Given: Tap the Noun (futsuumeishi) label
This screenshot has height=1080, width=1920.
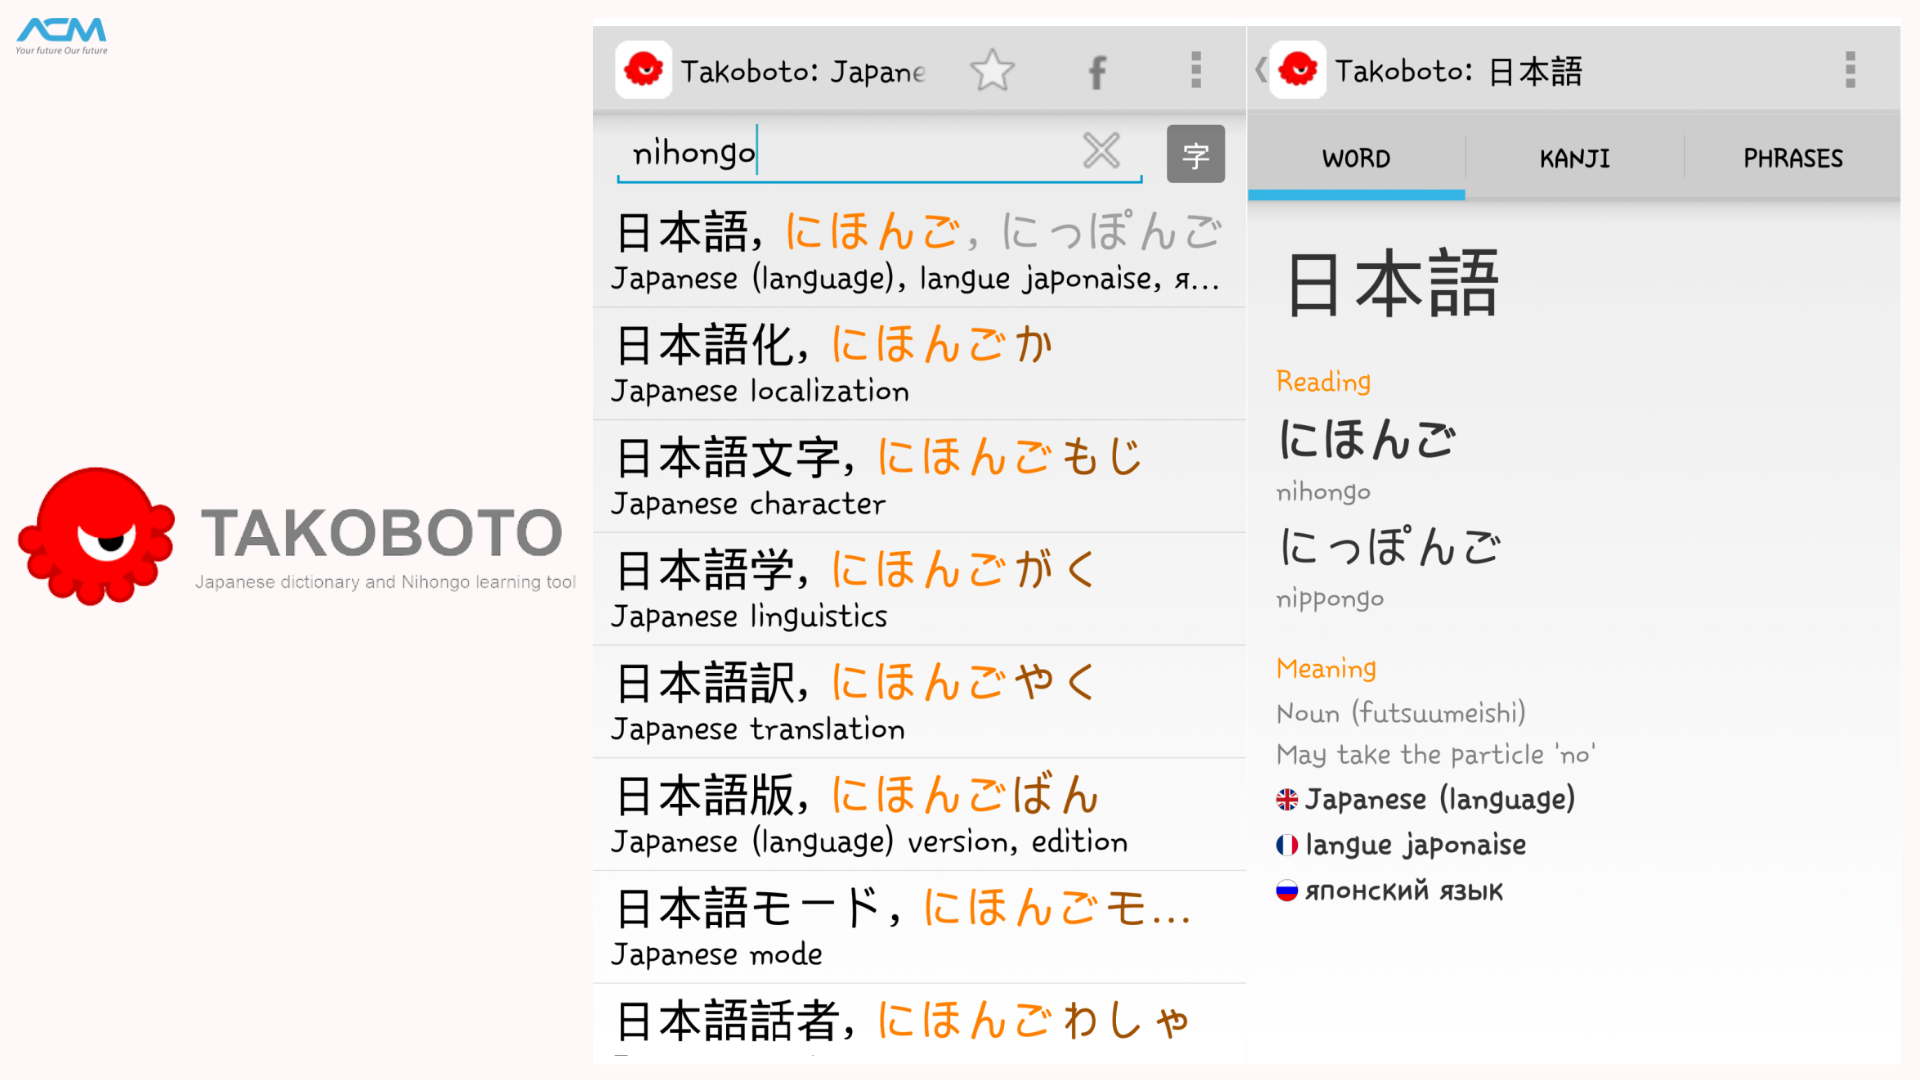Looking at the screenshot, I should coord(1401,713).
